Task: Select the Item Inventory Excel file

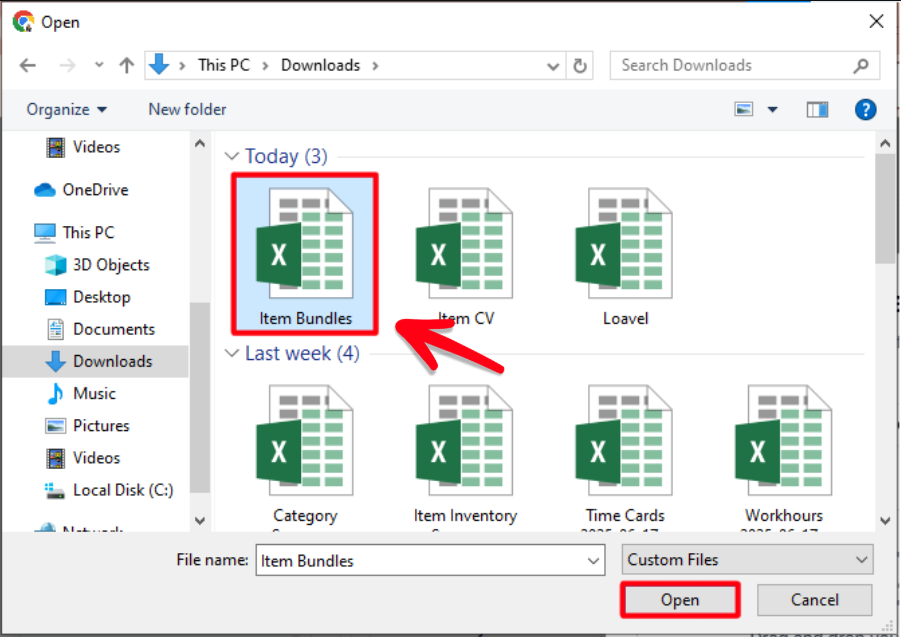Action: 465,450
